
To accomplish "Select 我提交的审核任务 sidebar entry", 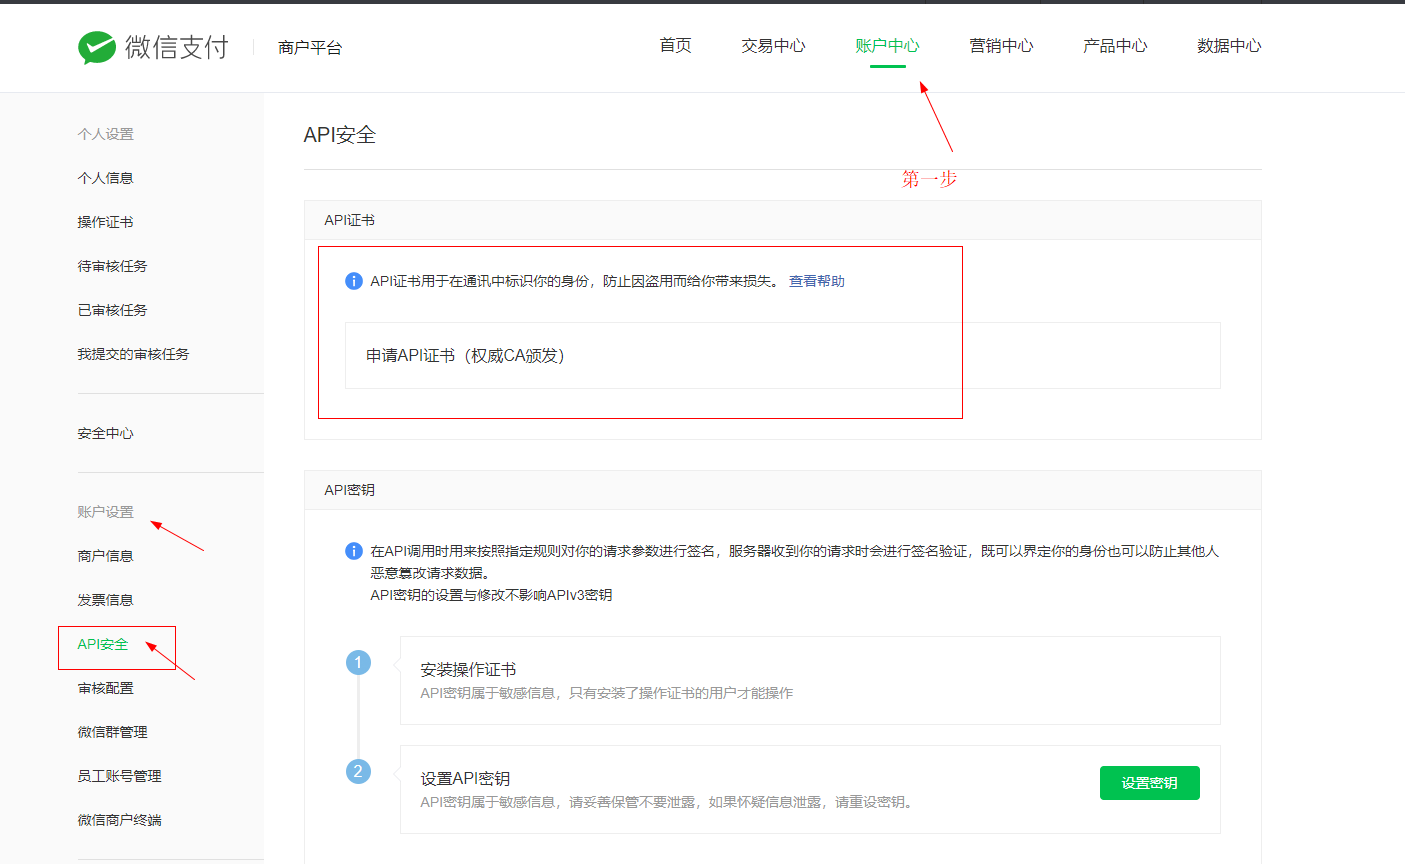I will pos(133,354).
